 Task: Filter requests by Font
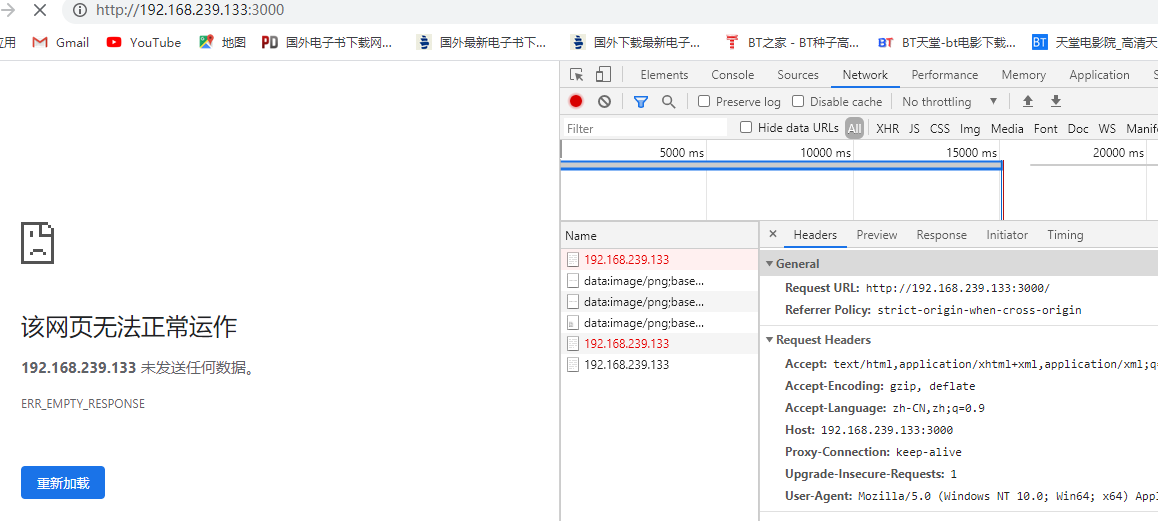1045,129
